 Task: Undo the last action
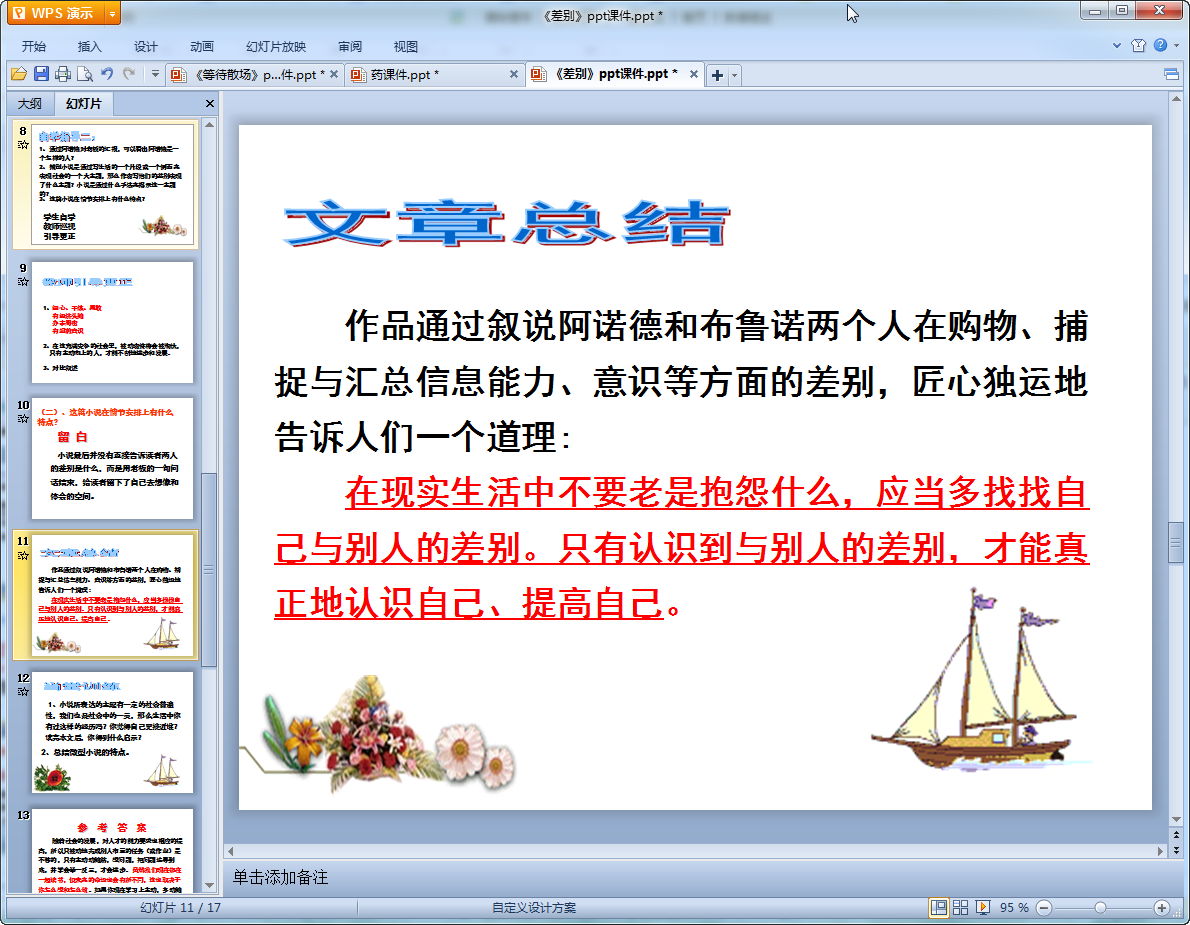(x=107, y=74)
